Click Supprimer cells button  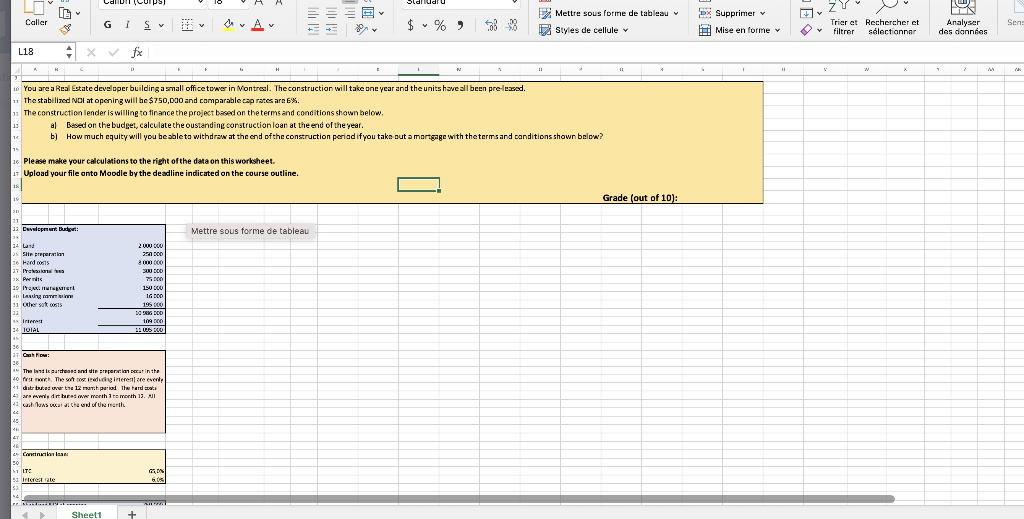(x=732, y=13)
